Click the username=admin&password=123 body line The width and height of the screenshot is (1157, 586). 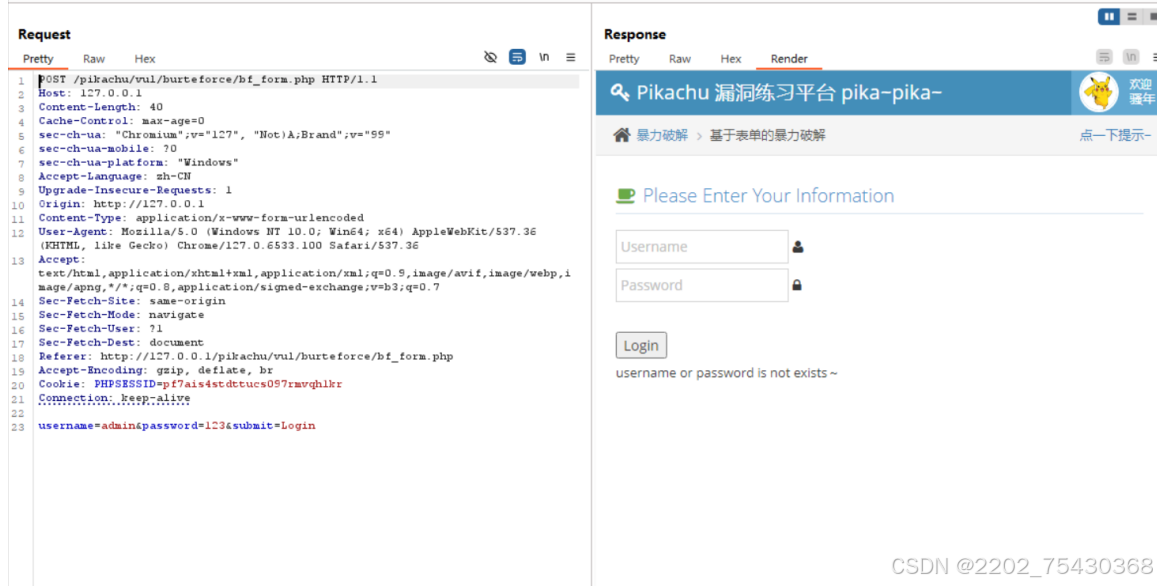click(177, 425)
